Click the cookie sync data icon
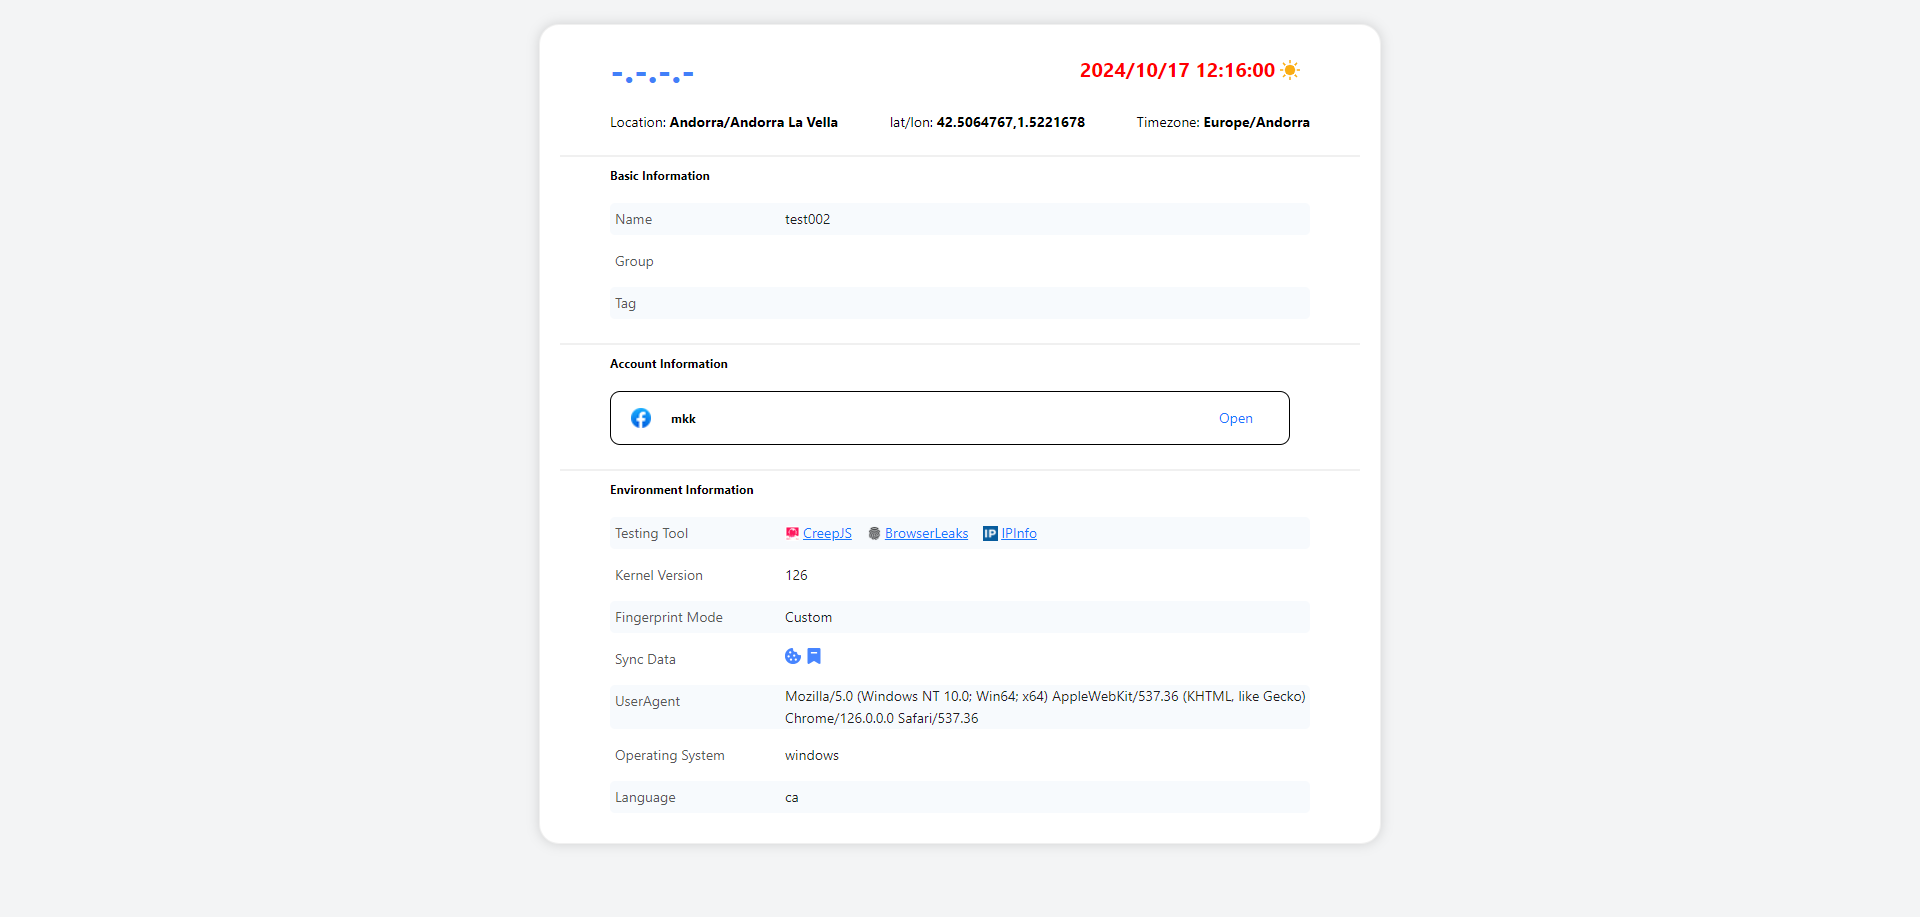Viewport: 1920px width, 917px height. click(793, 656)
